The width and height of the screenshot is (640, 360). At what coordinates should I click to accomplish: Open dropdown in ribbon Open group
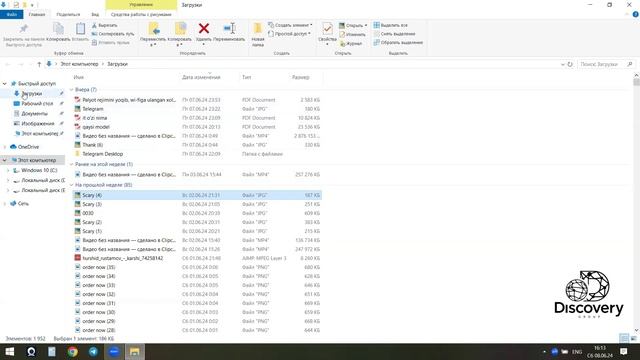(353, 25)
